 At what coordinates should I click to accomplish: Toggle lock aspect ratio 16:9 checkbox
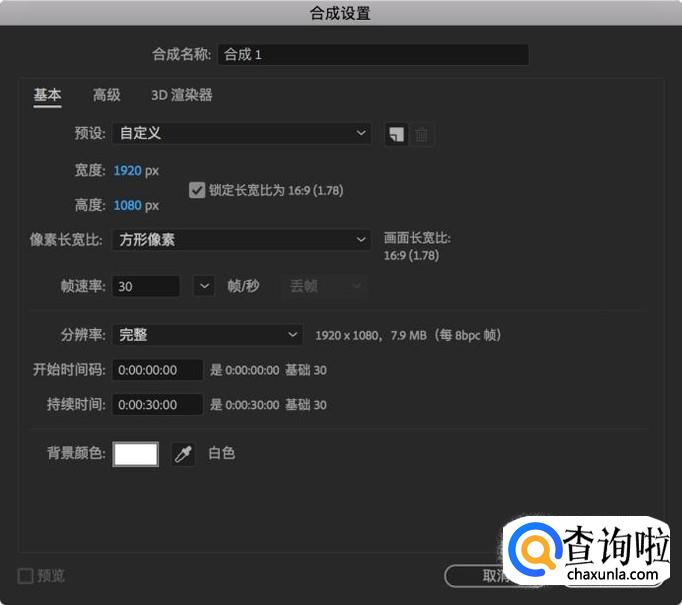click(197, 191)
